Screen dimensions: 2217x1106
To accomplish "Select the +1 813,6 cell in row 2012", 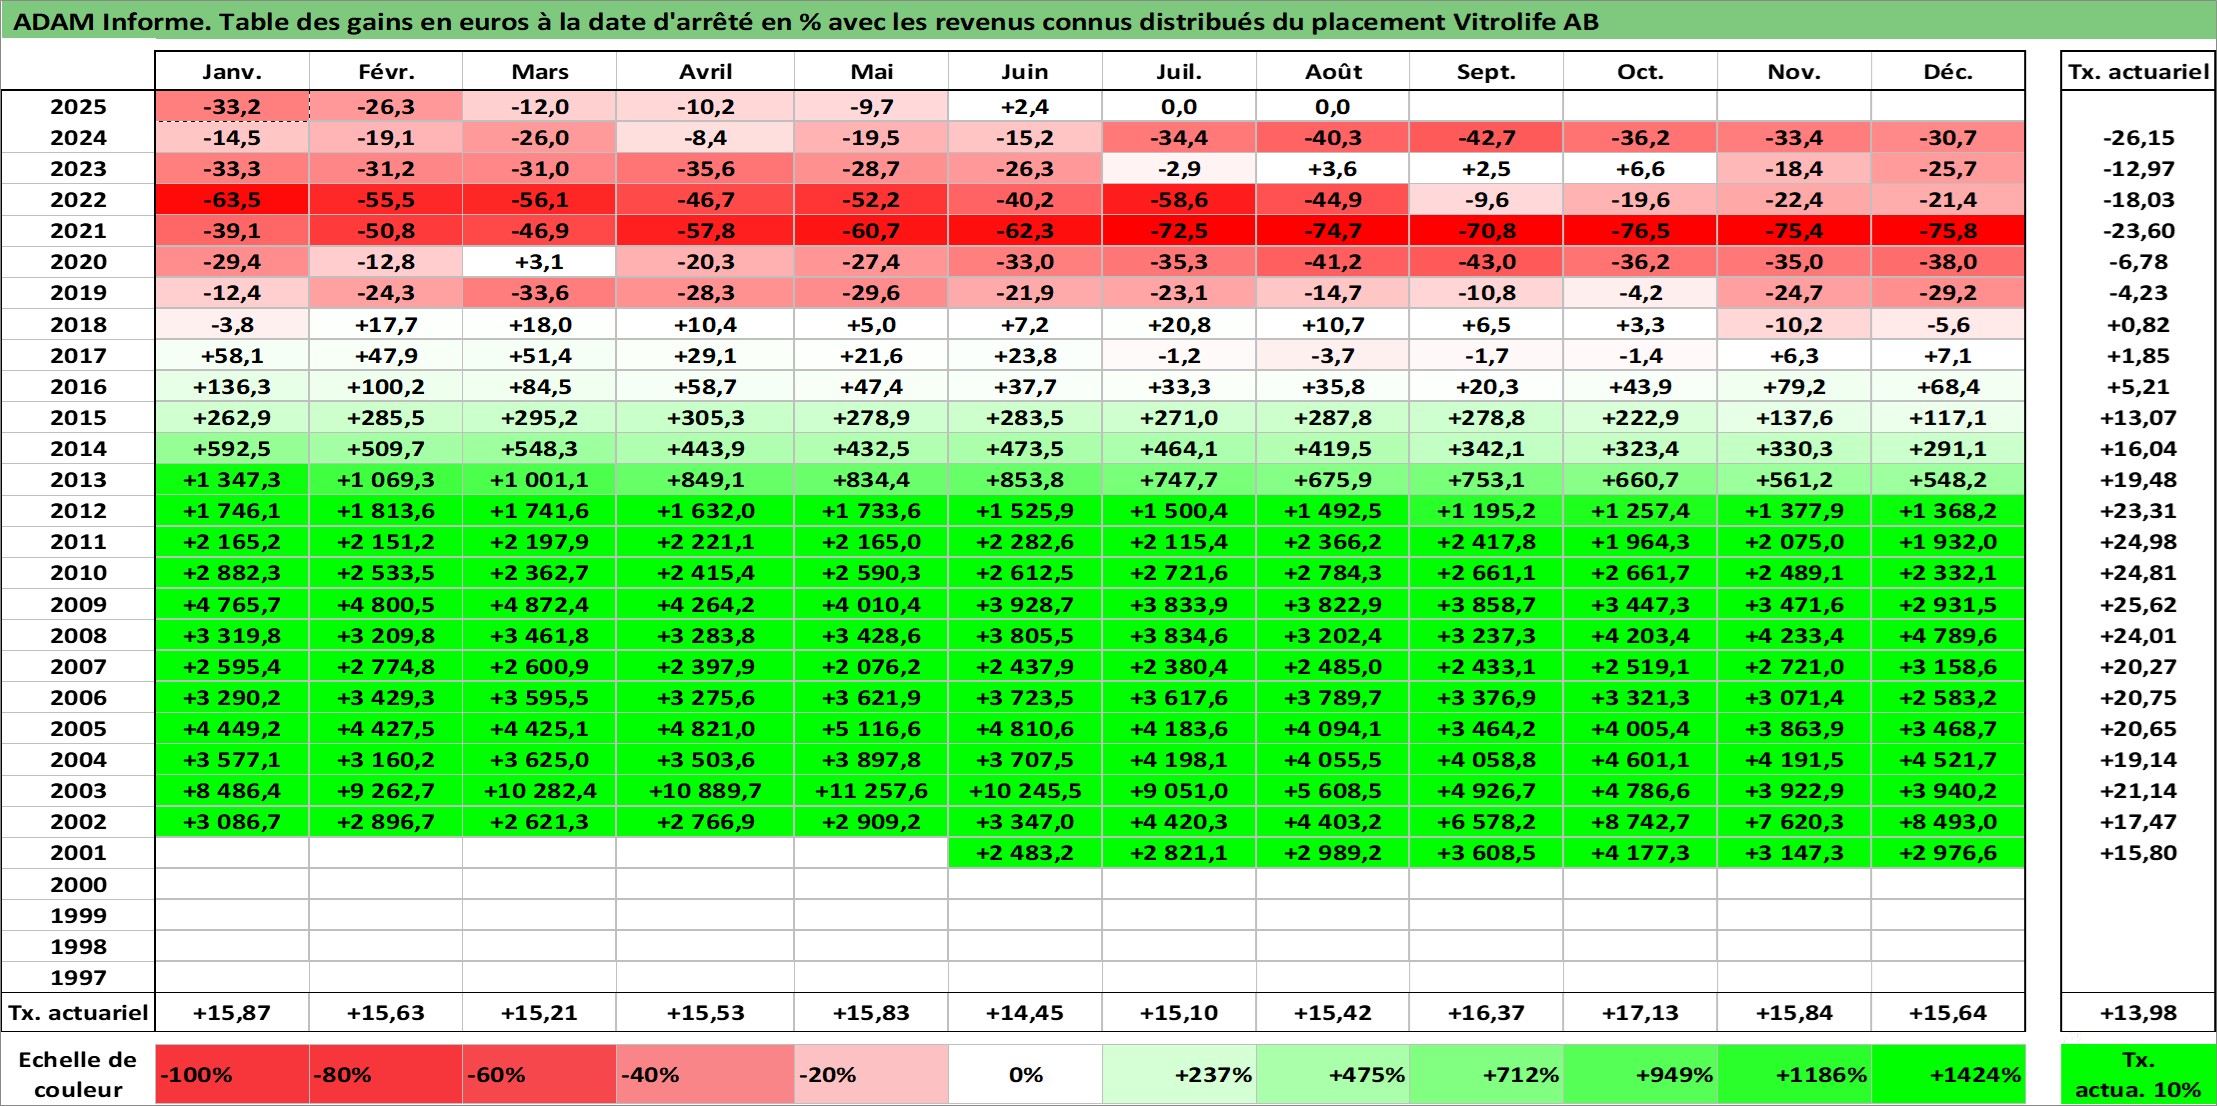I will click(x=386, y=511).
